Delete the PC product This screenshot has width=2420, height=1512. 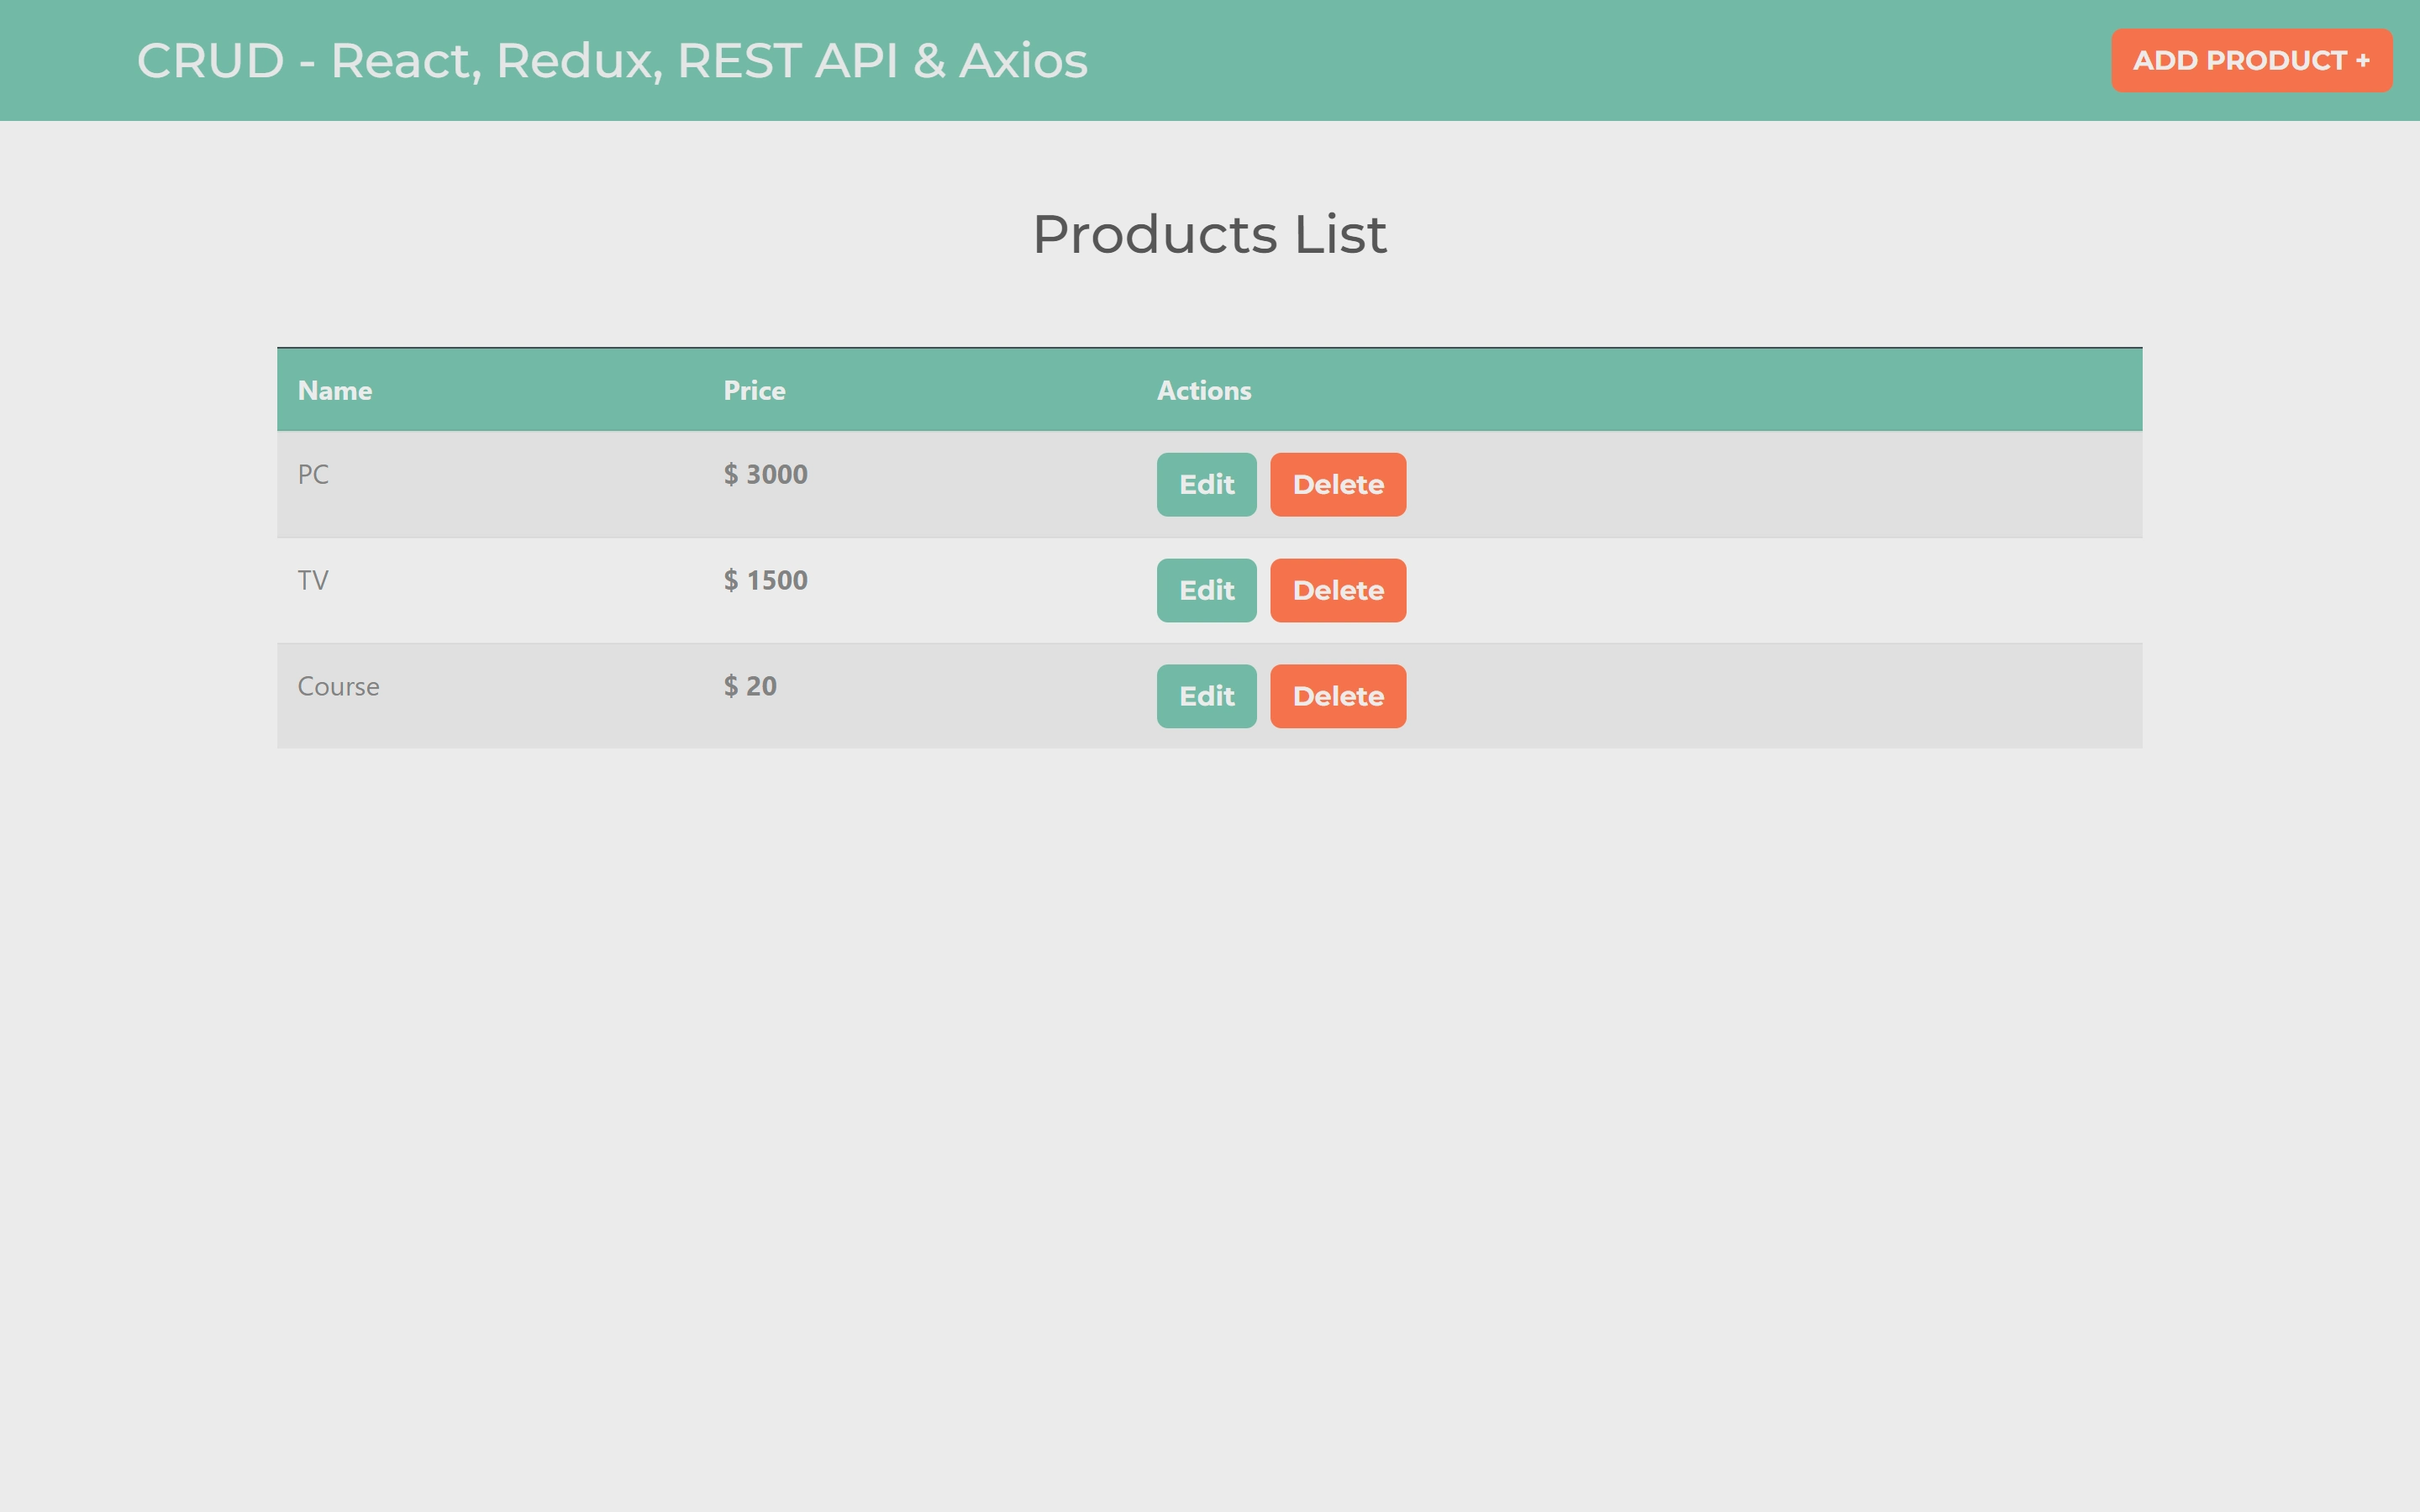[1338, 485]
